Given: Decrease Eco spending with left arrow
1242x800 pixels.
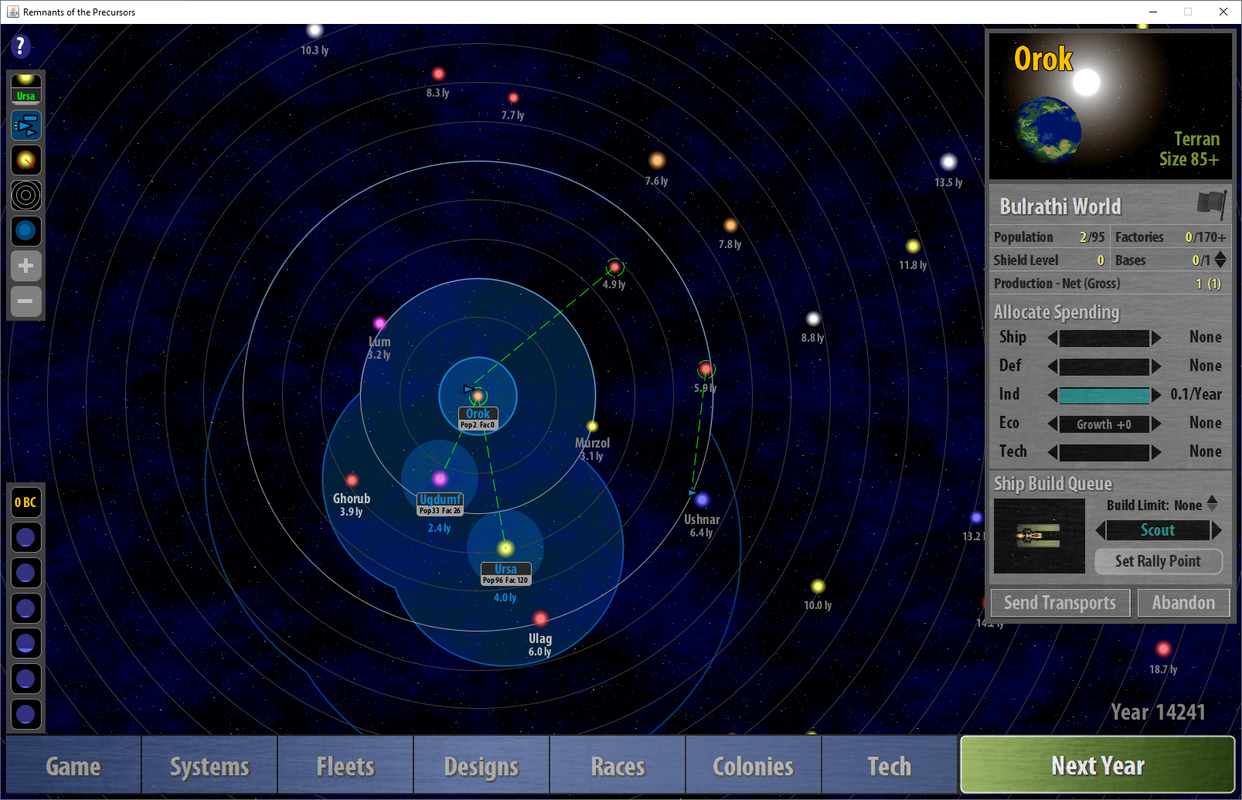Looking at the screenshot, I should pos(1052,424).
